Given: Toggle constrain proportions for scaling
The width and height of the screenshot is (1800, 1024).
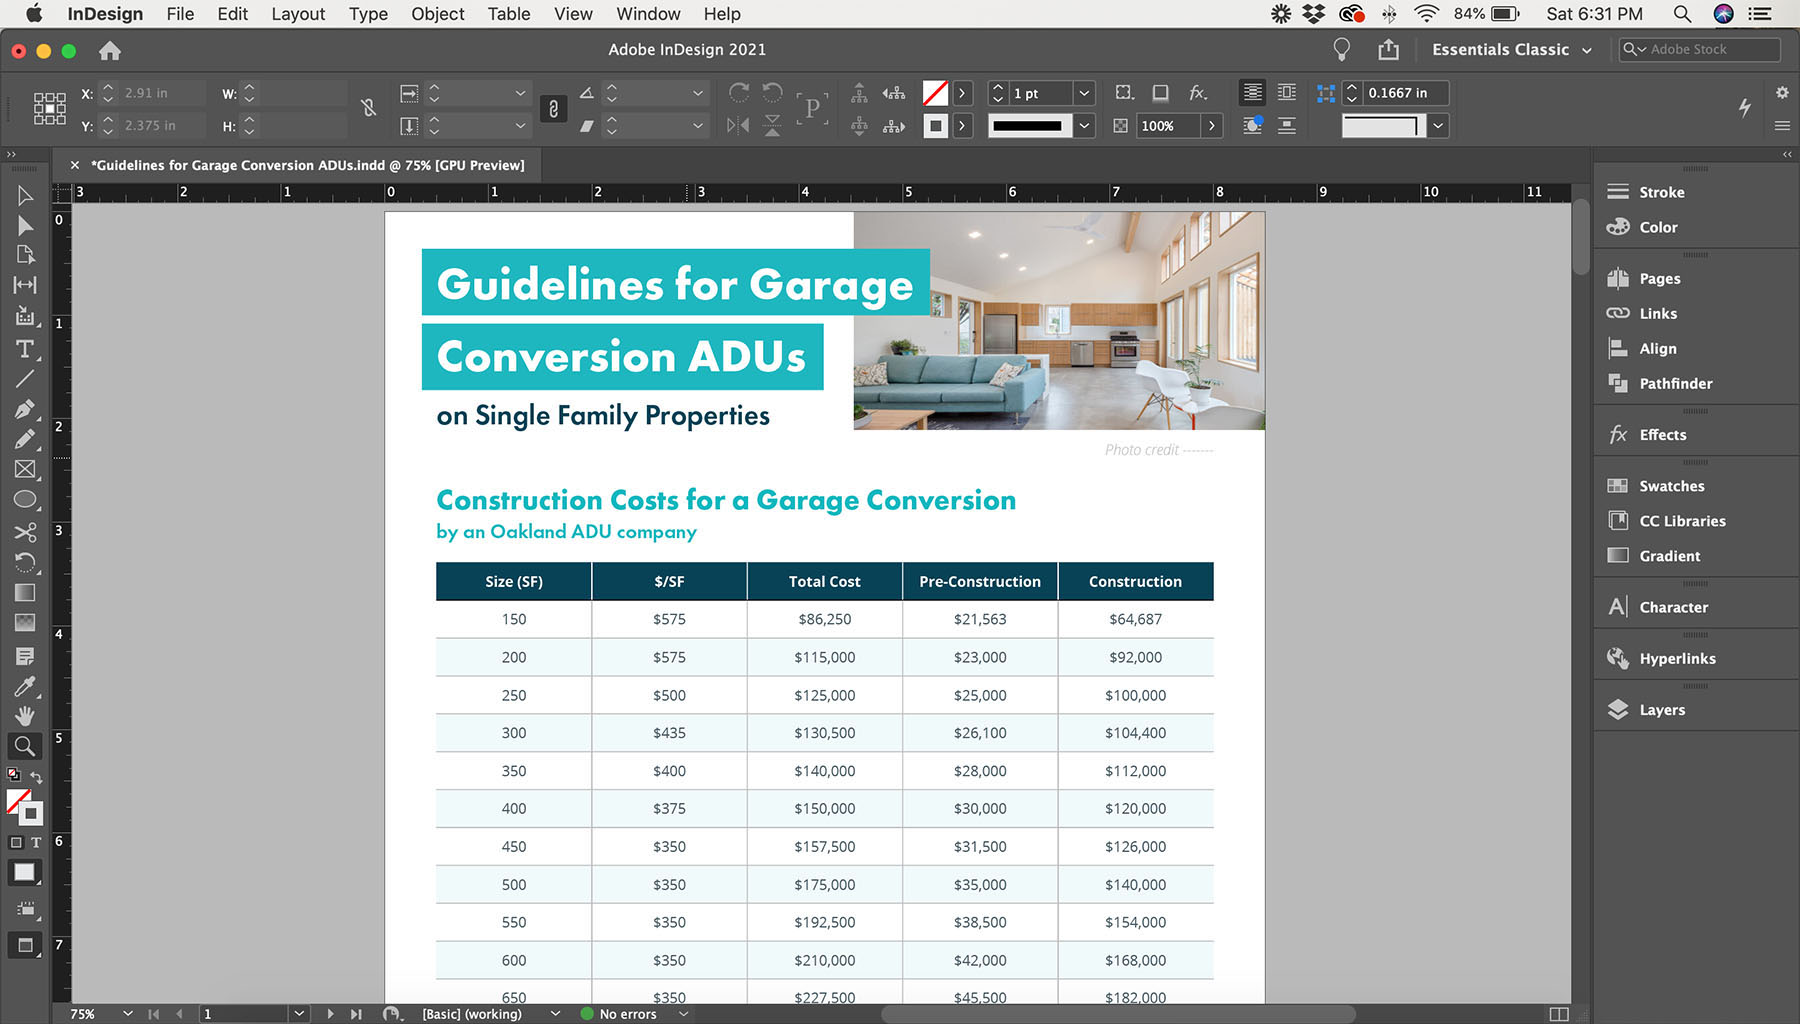Looking at the screenshot, I should (553, 109).
